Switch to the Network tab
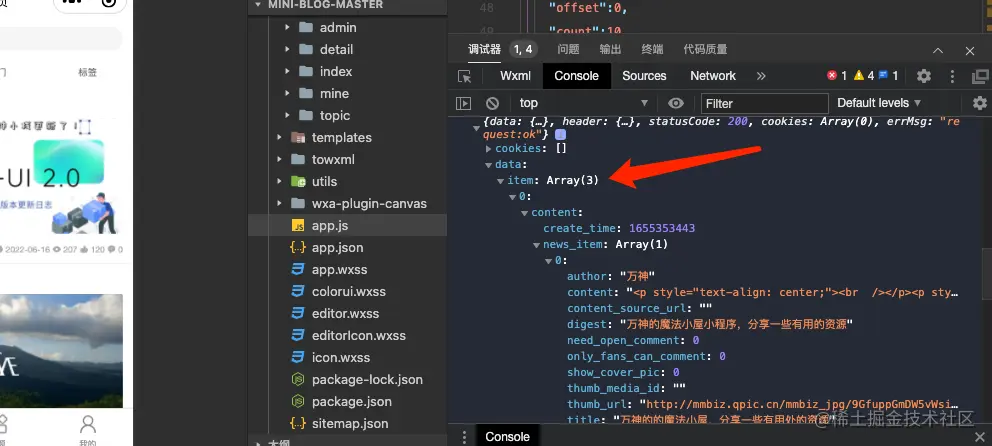This screenshot has width=992, height=446. coord(713,76)
